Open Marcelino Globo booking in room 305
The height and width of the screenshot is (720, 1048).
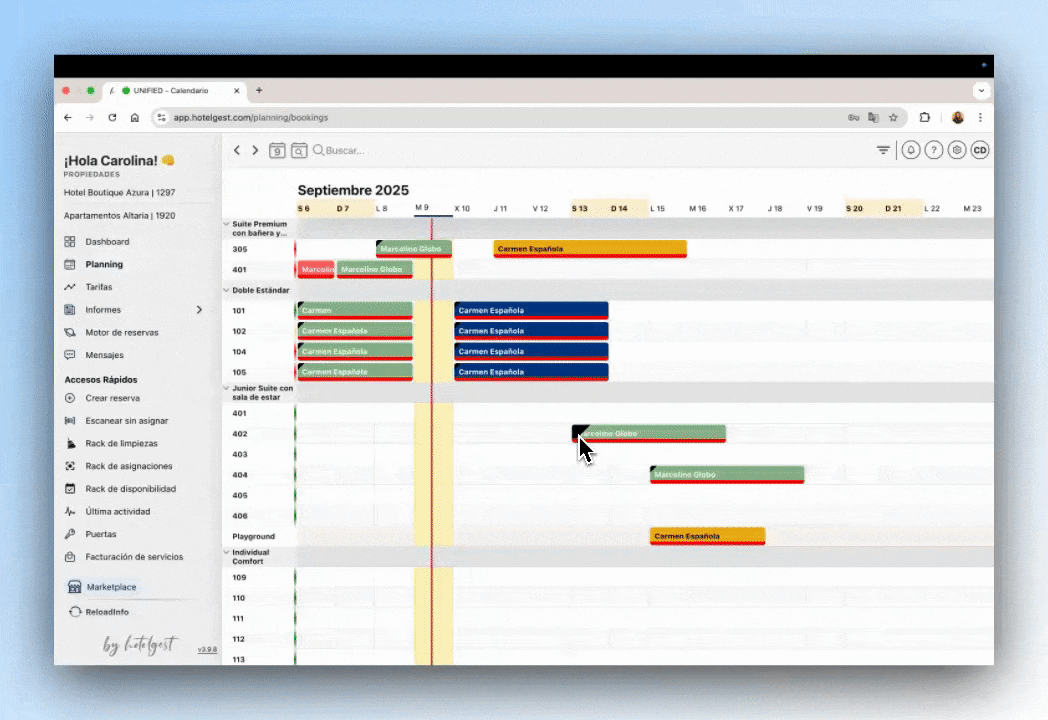click(414, 249)
